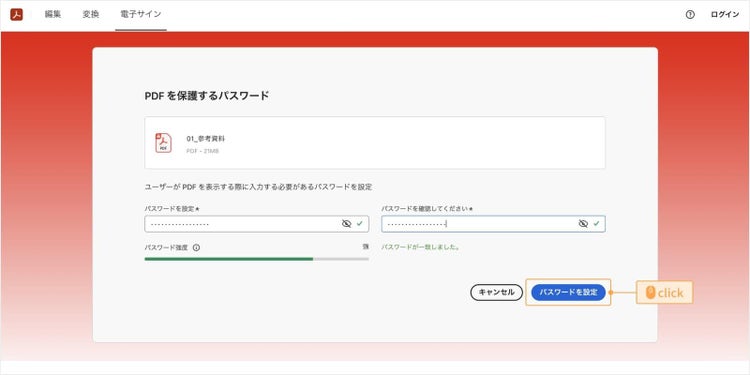This screenshot has width=750, height=375.
Task: Click the Adobe Acrobat logo icon
Action: [17, 14]
